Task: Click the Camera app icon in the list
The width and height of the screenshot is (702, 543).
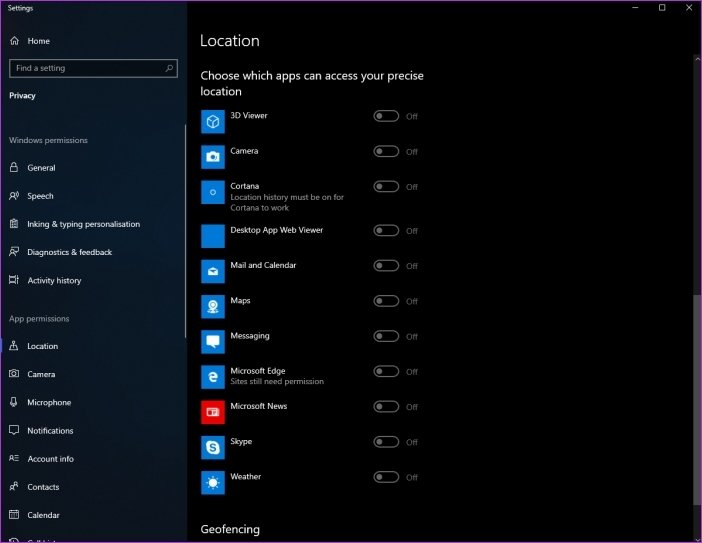Action: point(213,157)
